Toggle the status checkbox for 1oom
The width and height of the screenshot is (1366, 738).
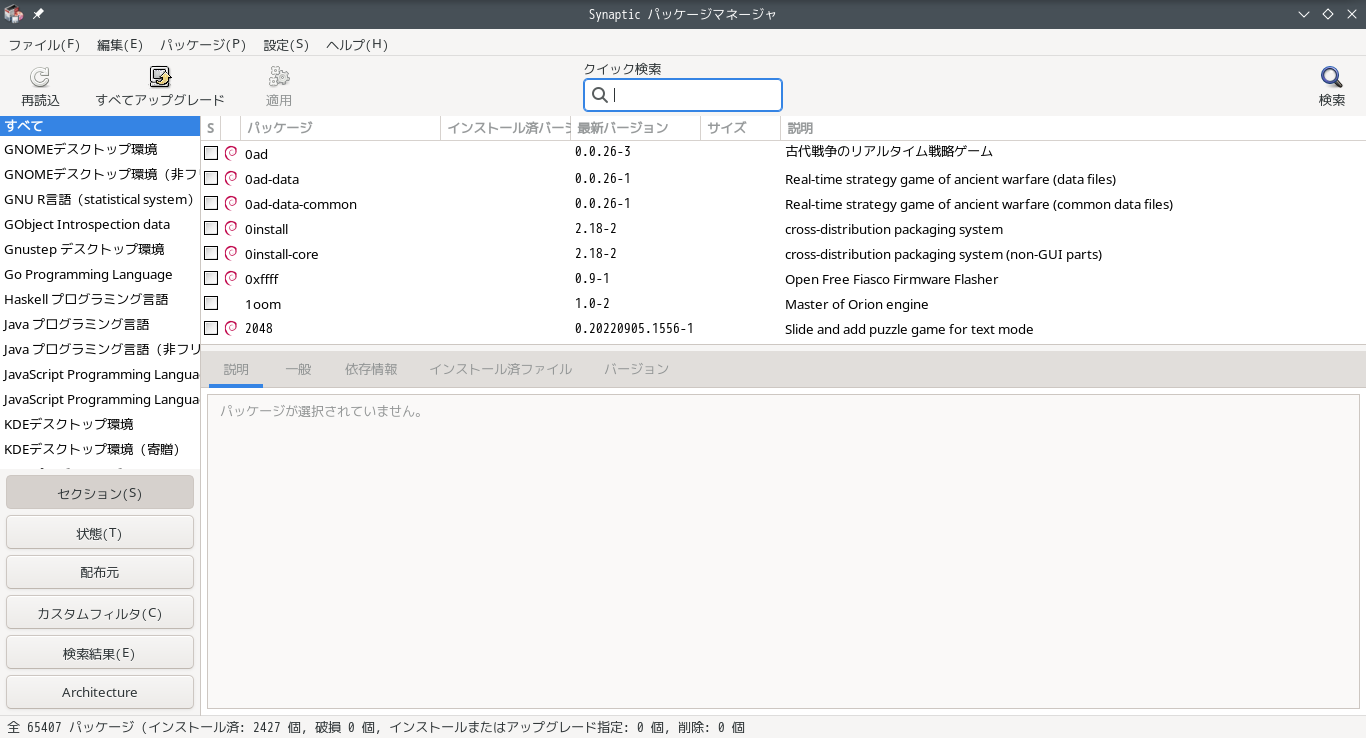211,303
